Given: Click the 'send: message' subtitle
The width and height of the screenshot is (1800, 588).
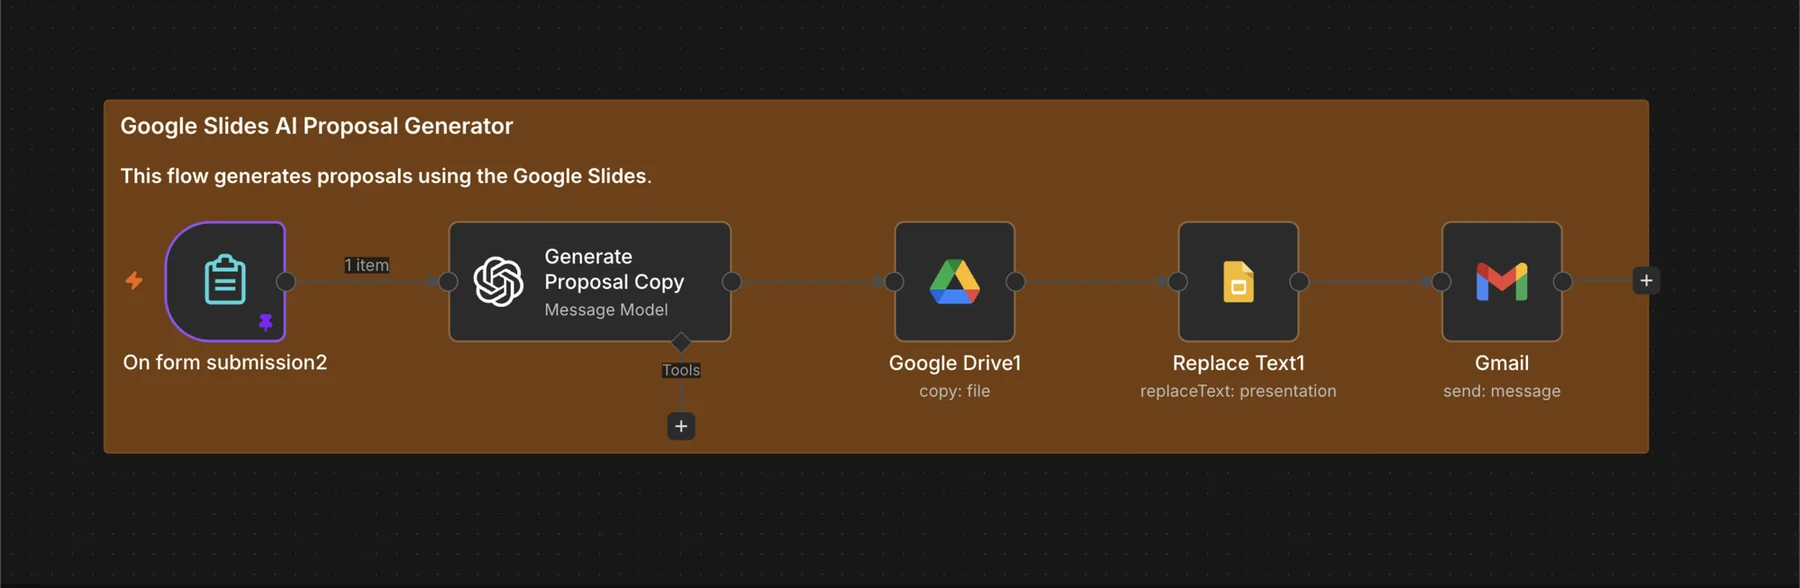Looking at the screenshot, I should [1502, 391].
